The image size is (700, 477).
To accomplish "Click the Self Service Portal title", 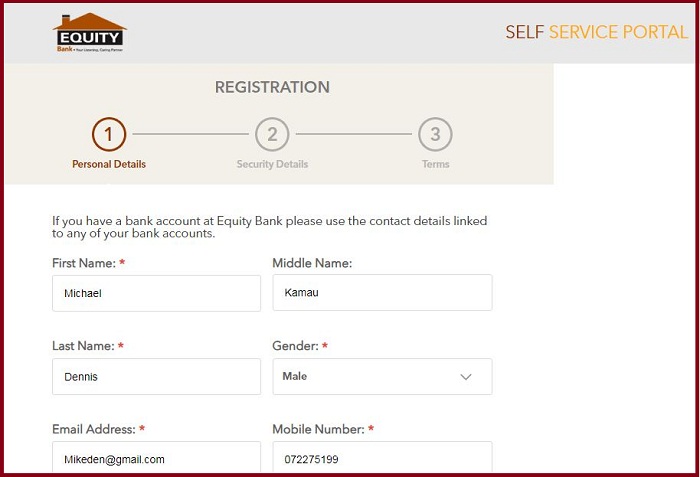I will point(596,32).
